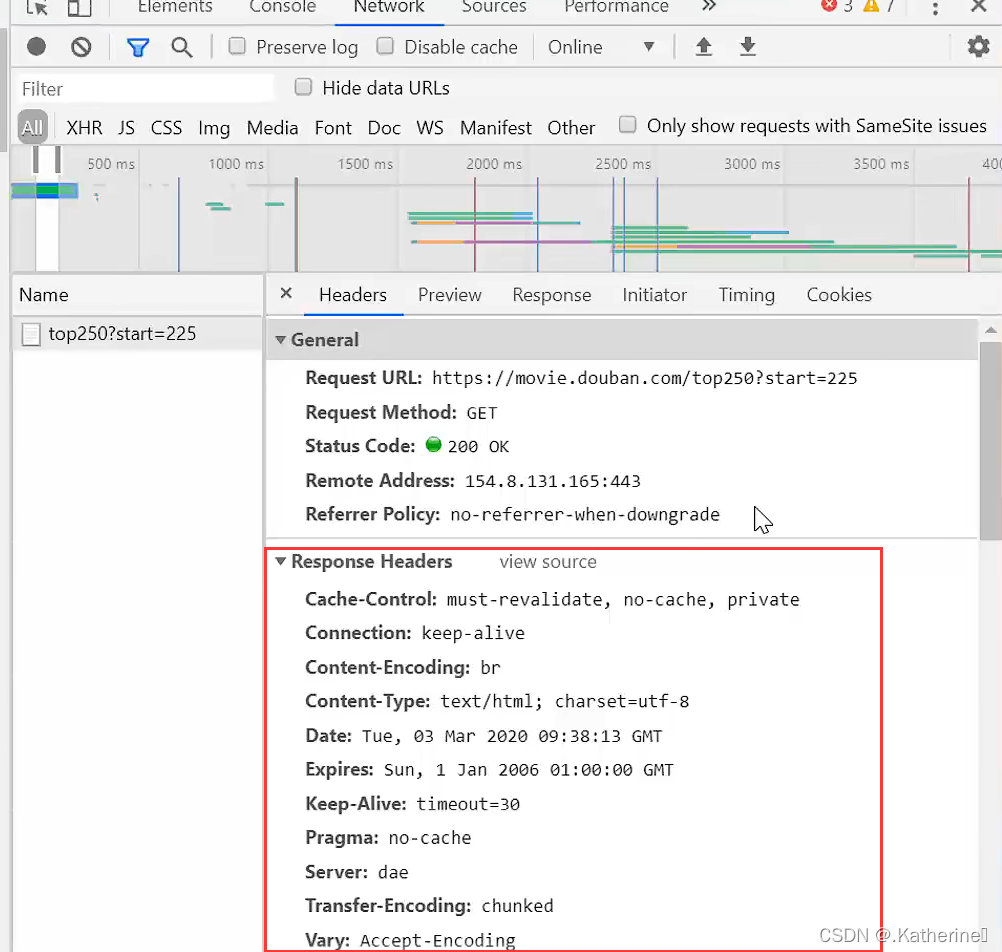The height and width of the screenshot is (952, 1002).
Task: Switch to the Sources tab
Action: point(494,7)
